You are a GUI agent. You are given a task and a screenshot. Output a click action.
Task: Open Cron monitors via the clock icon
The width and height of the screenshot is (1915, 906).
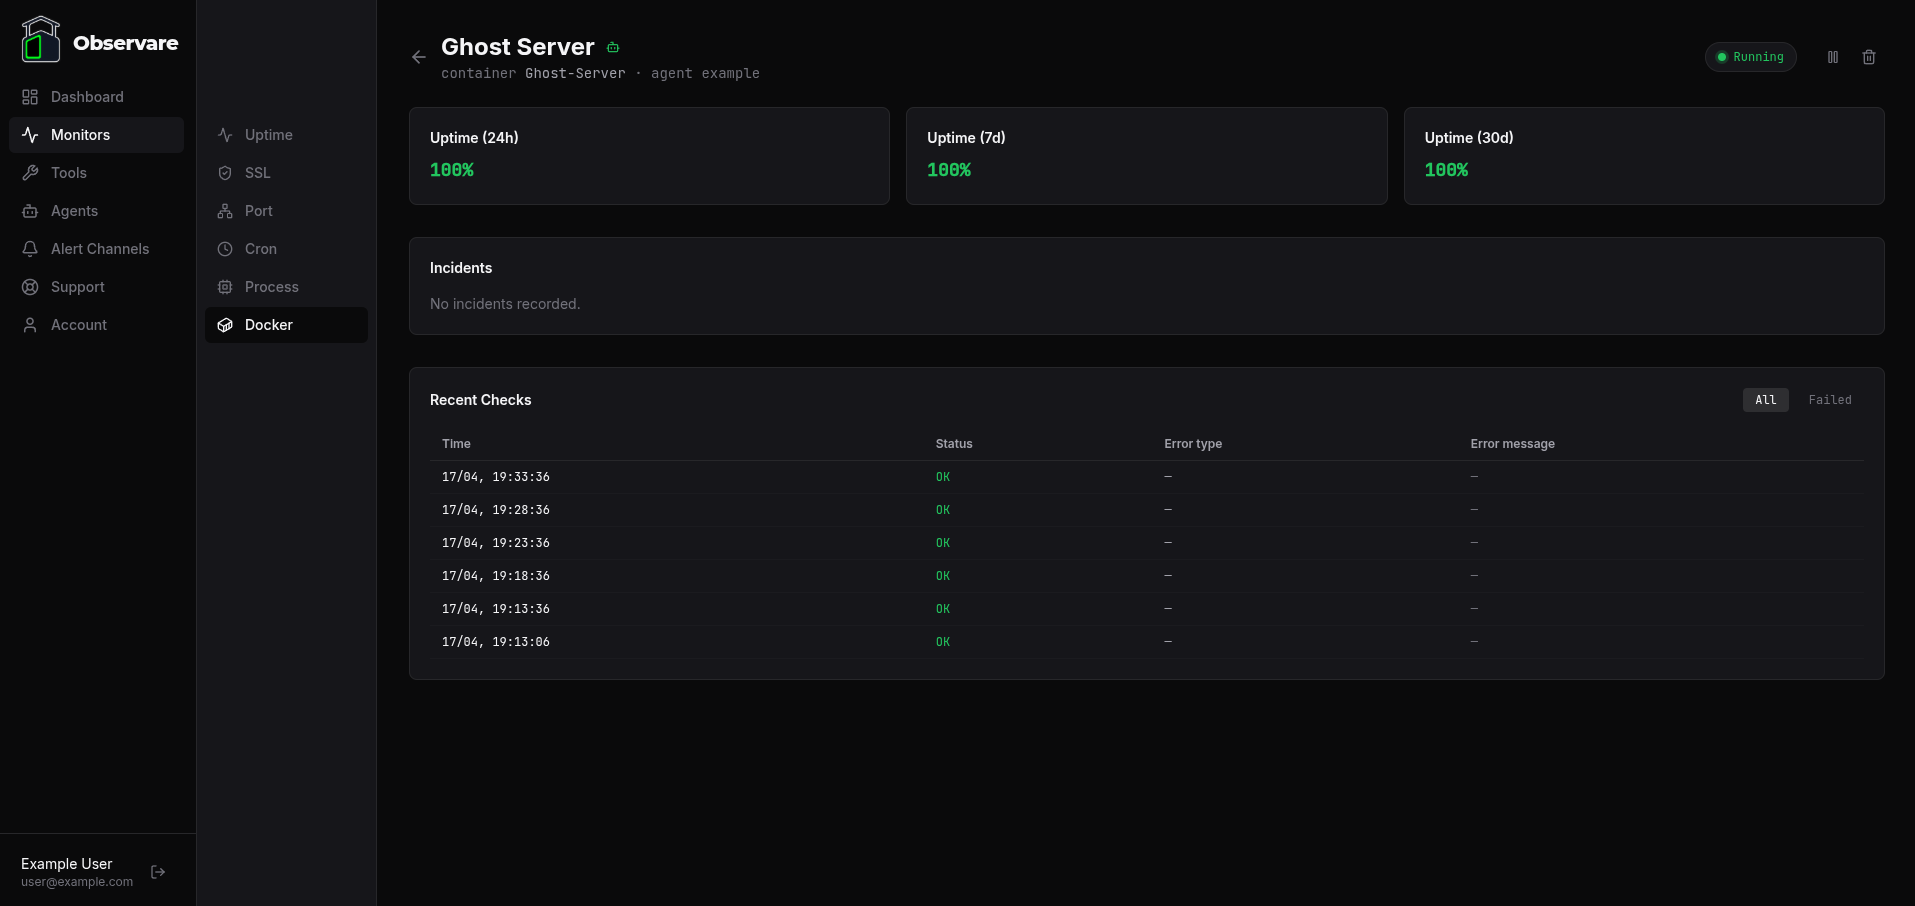(x=224, y=249)
